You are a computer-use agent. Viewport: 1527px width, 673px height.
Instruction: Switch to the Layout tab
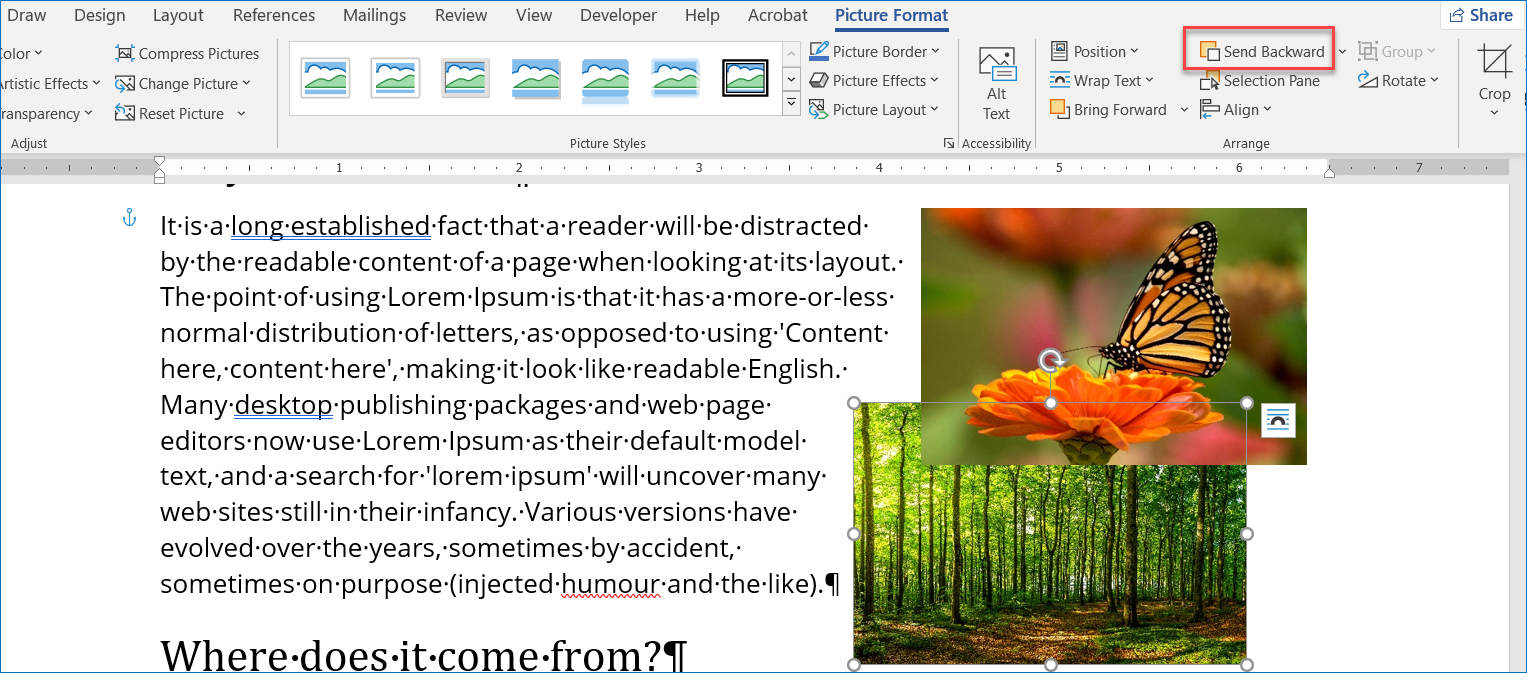pos(178,15)
